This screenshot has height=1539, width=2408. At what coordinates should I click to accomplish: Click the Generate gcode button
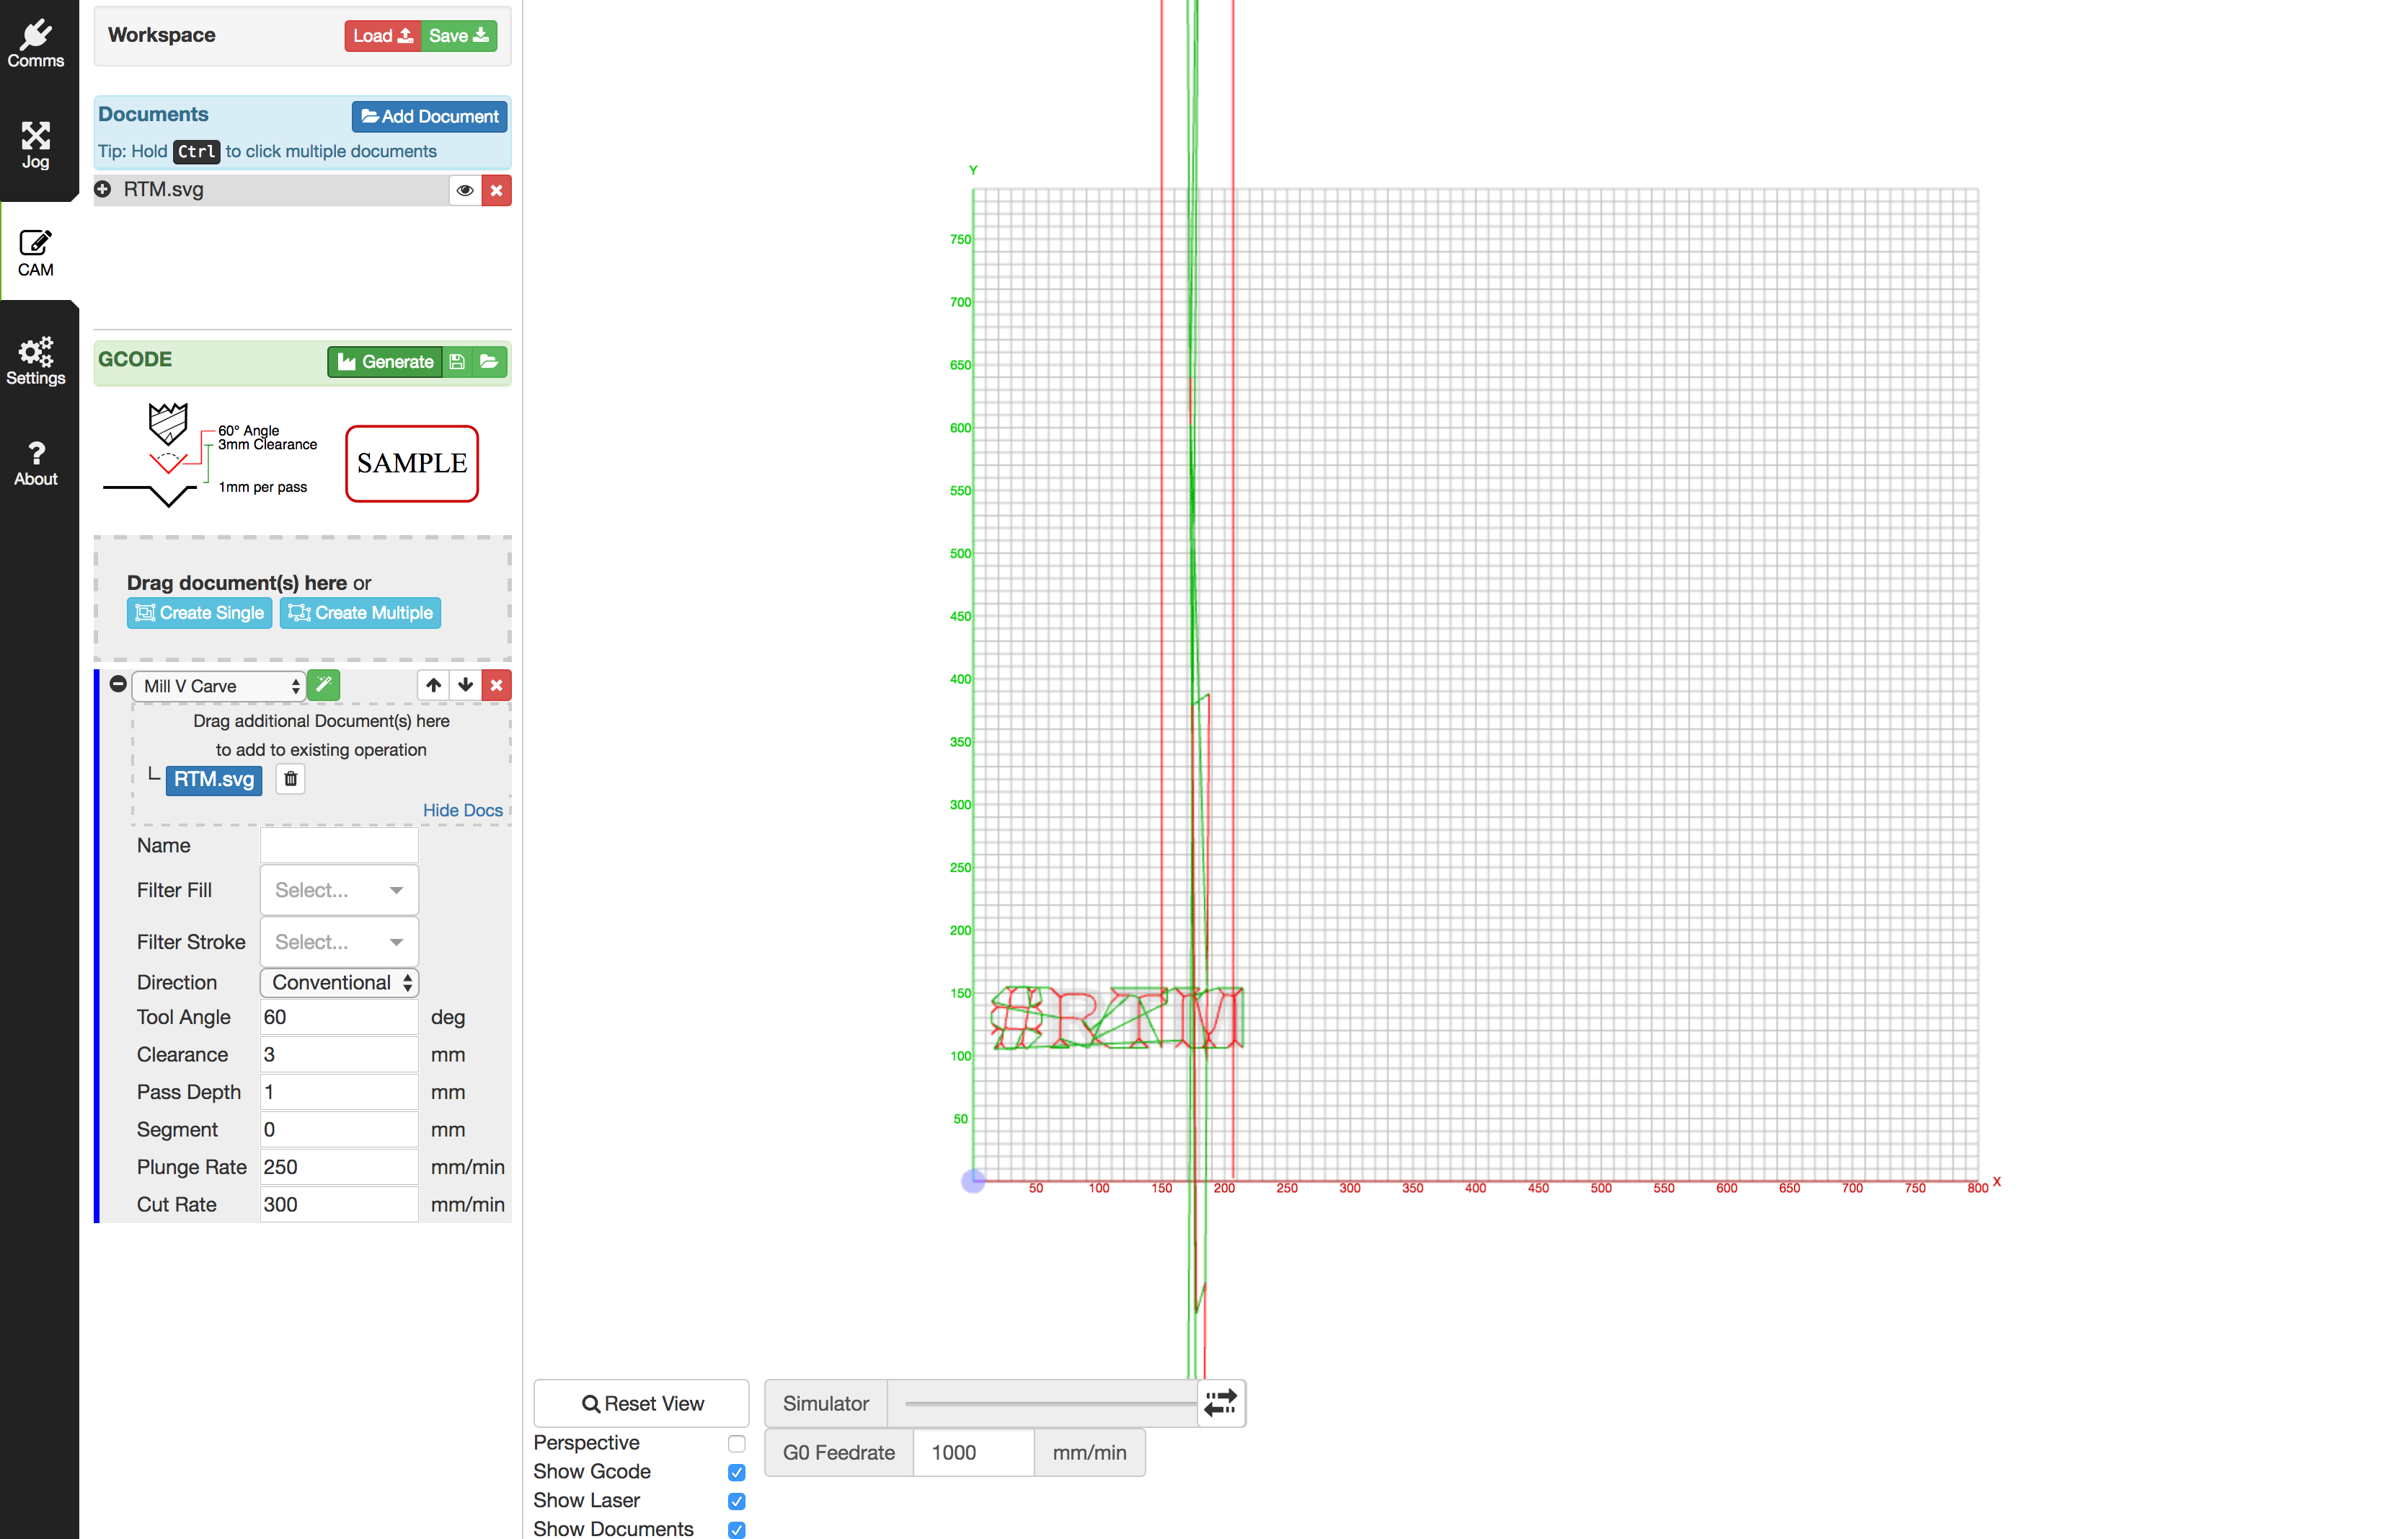coord(385,362)
